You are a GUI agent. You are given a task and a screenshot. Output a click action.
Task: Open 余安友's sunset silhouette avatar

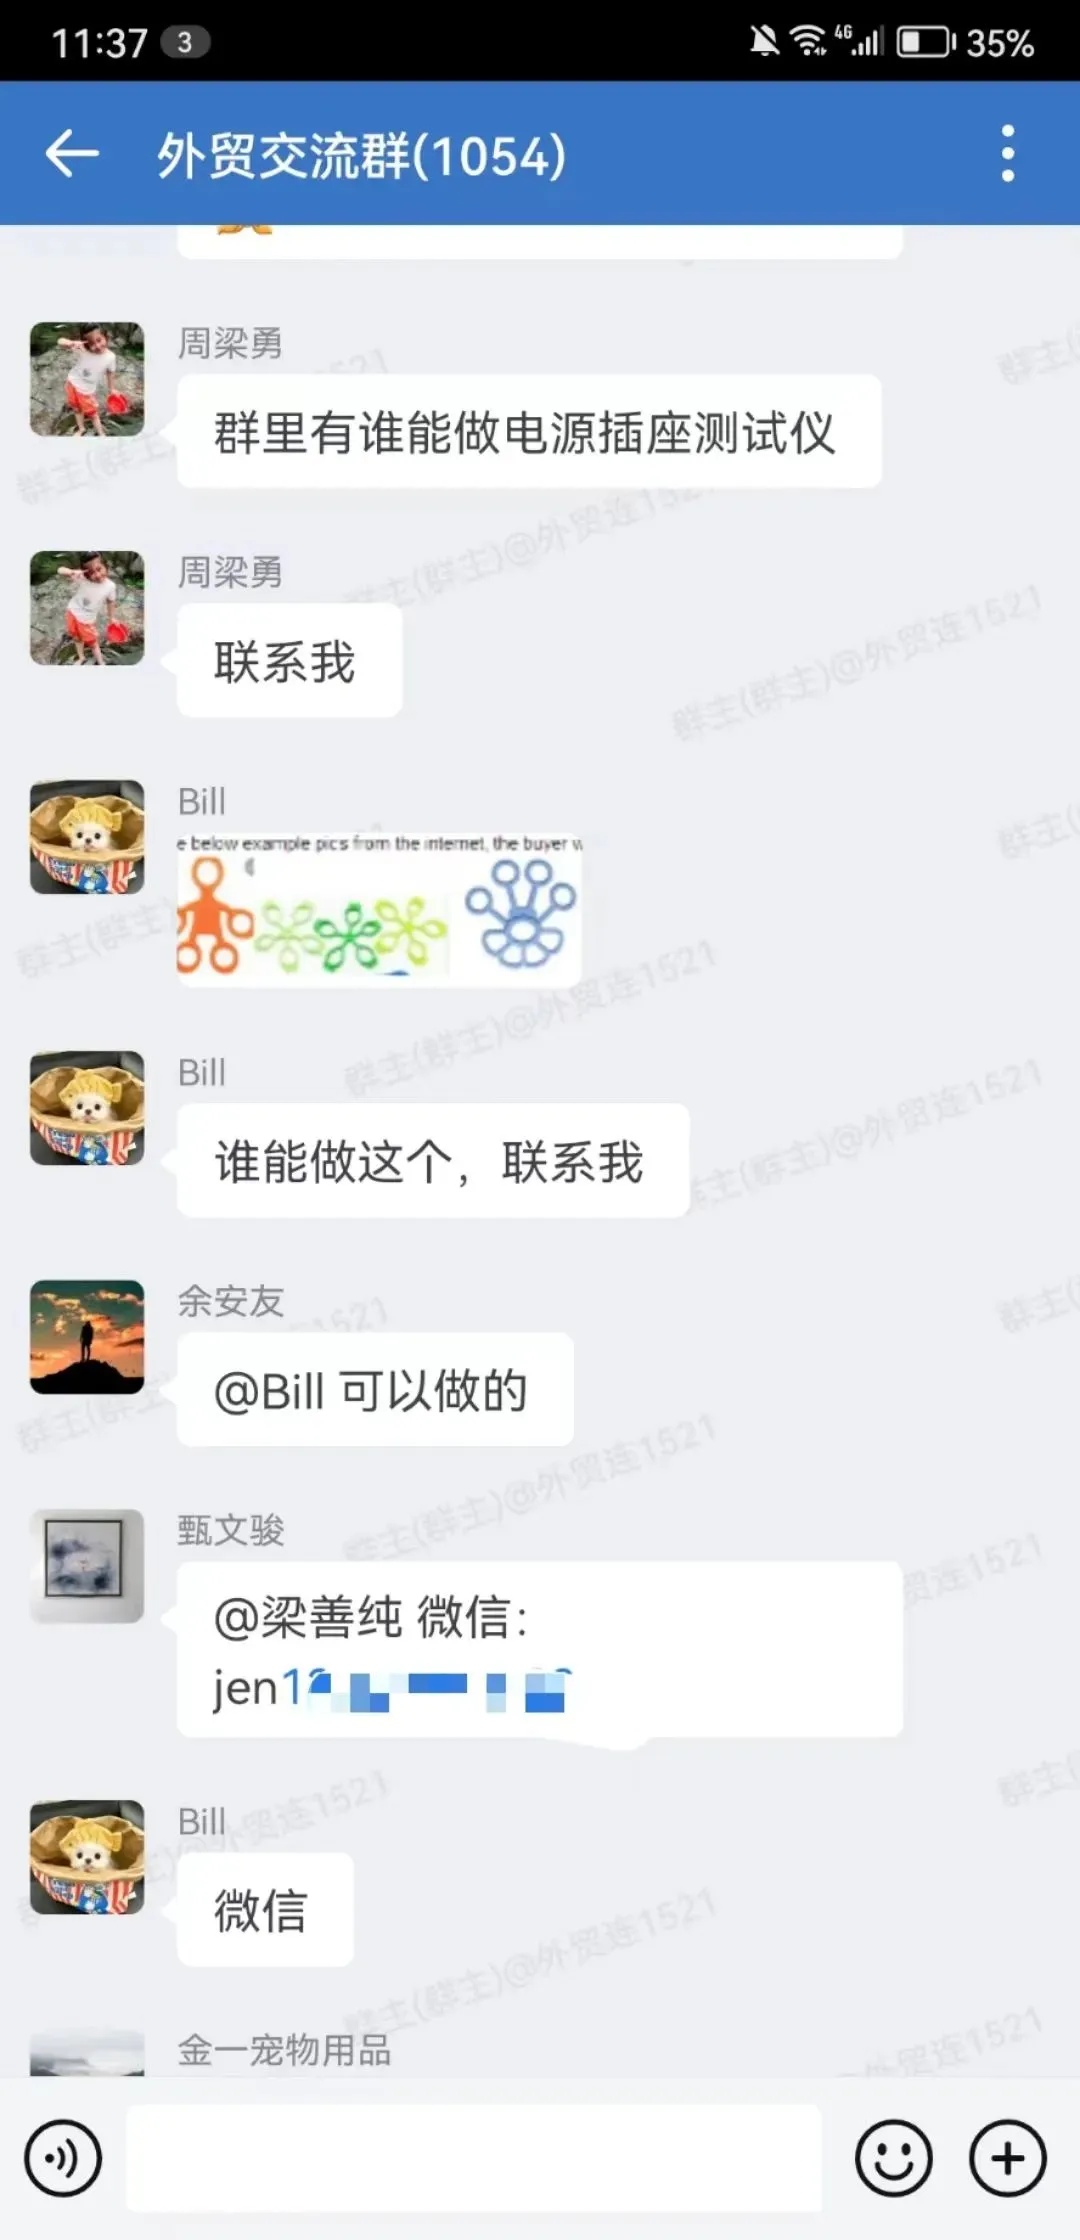(87, 1337)
